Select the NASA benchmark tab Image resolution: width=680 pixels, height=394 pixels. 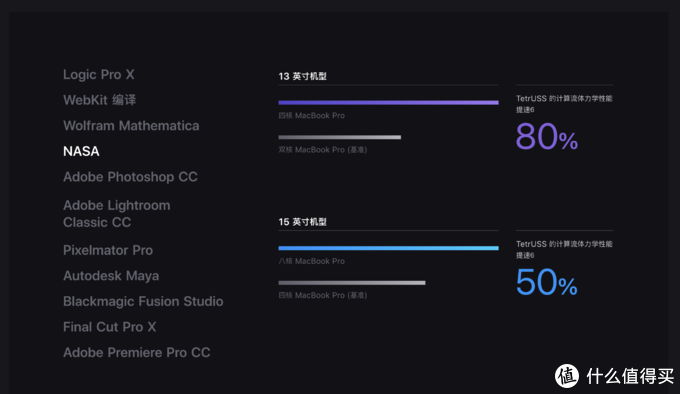(x=81, y=151)
